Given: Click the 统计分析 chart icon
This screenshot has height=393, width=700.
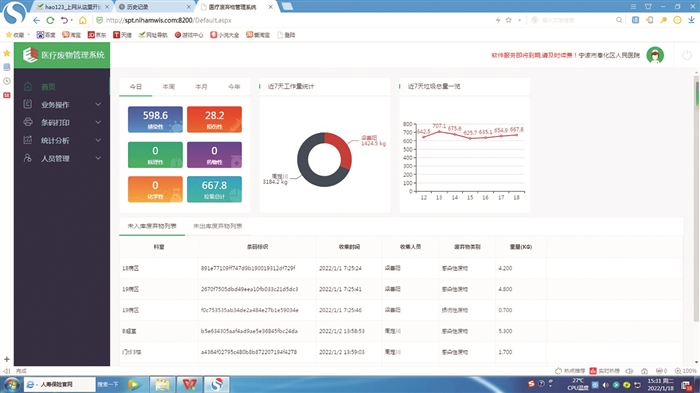Looking at the screenshot, I should (x=28, y=140).
